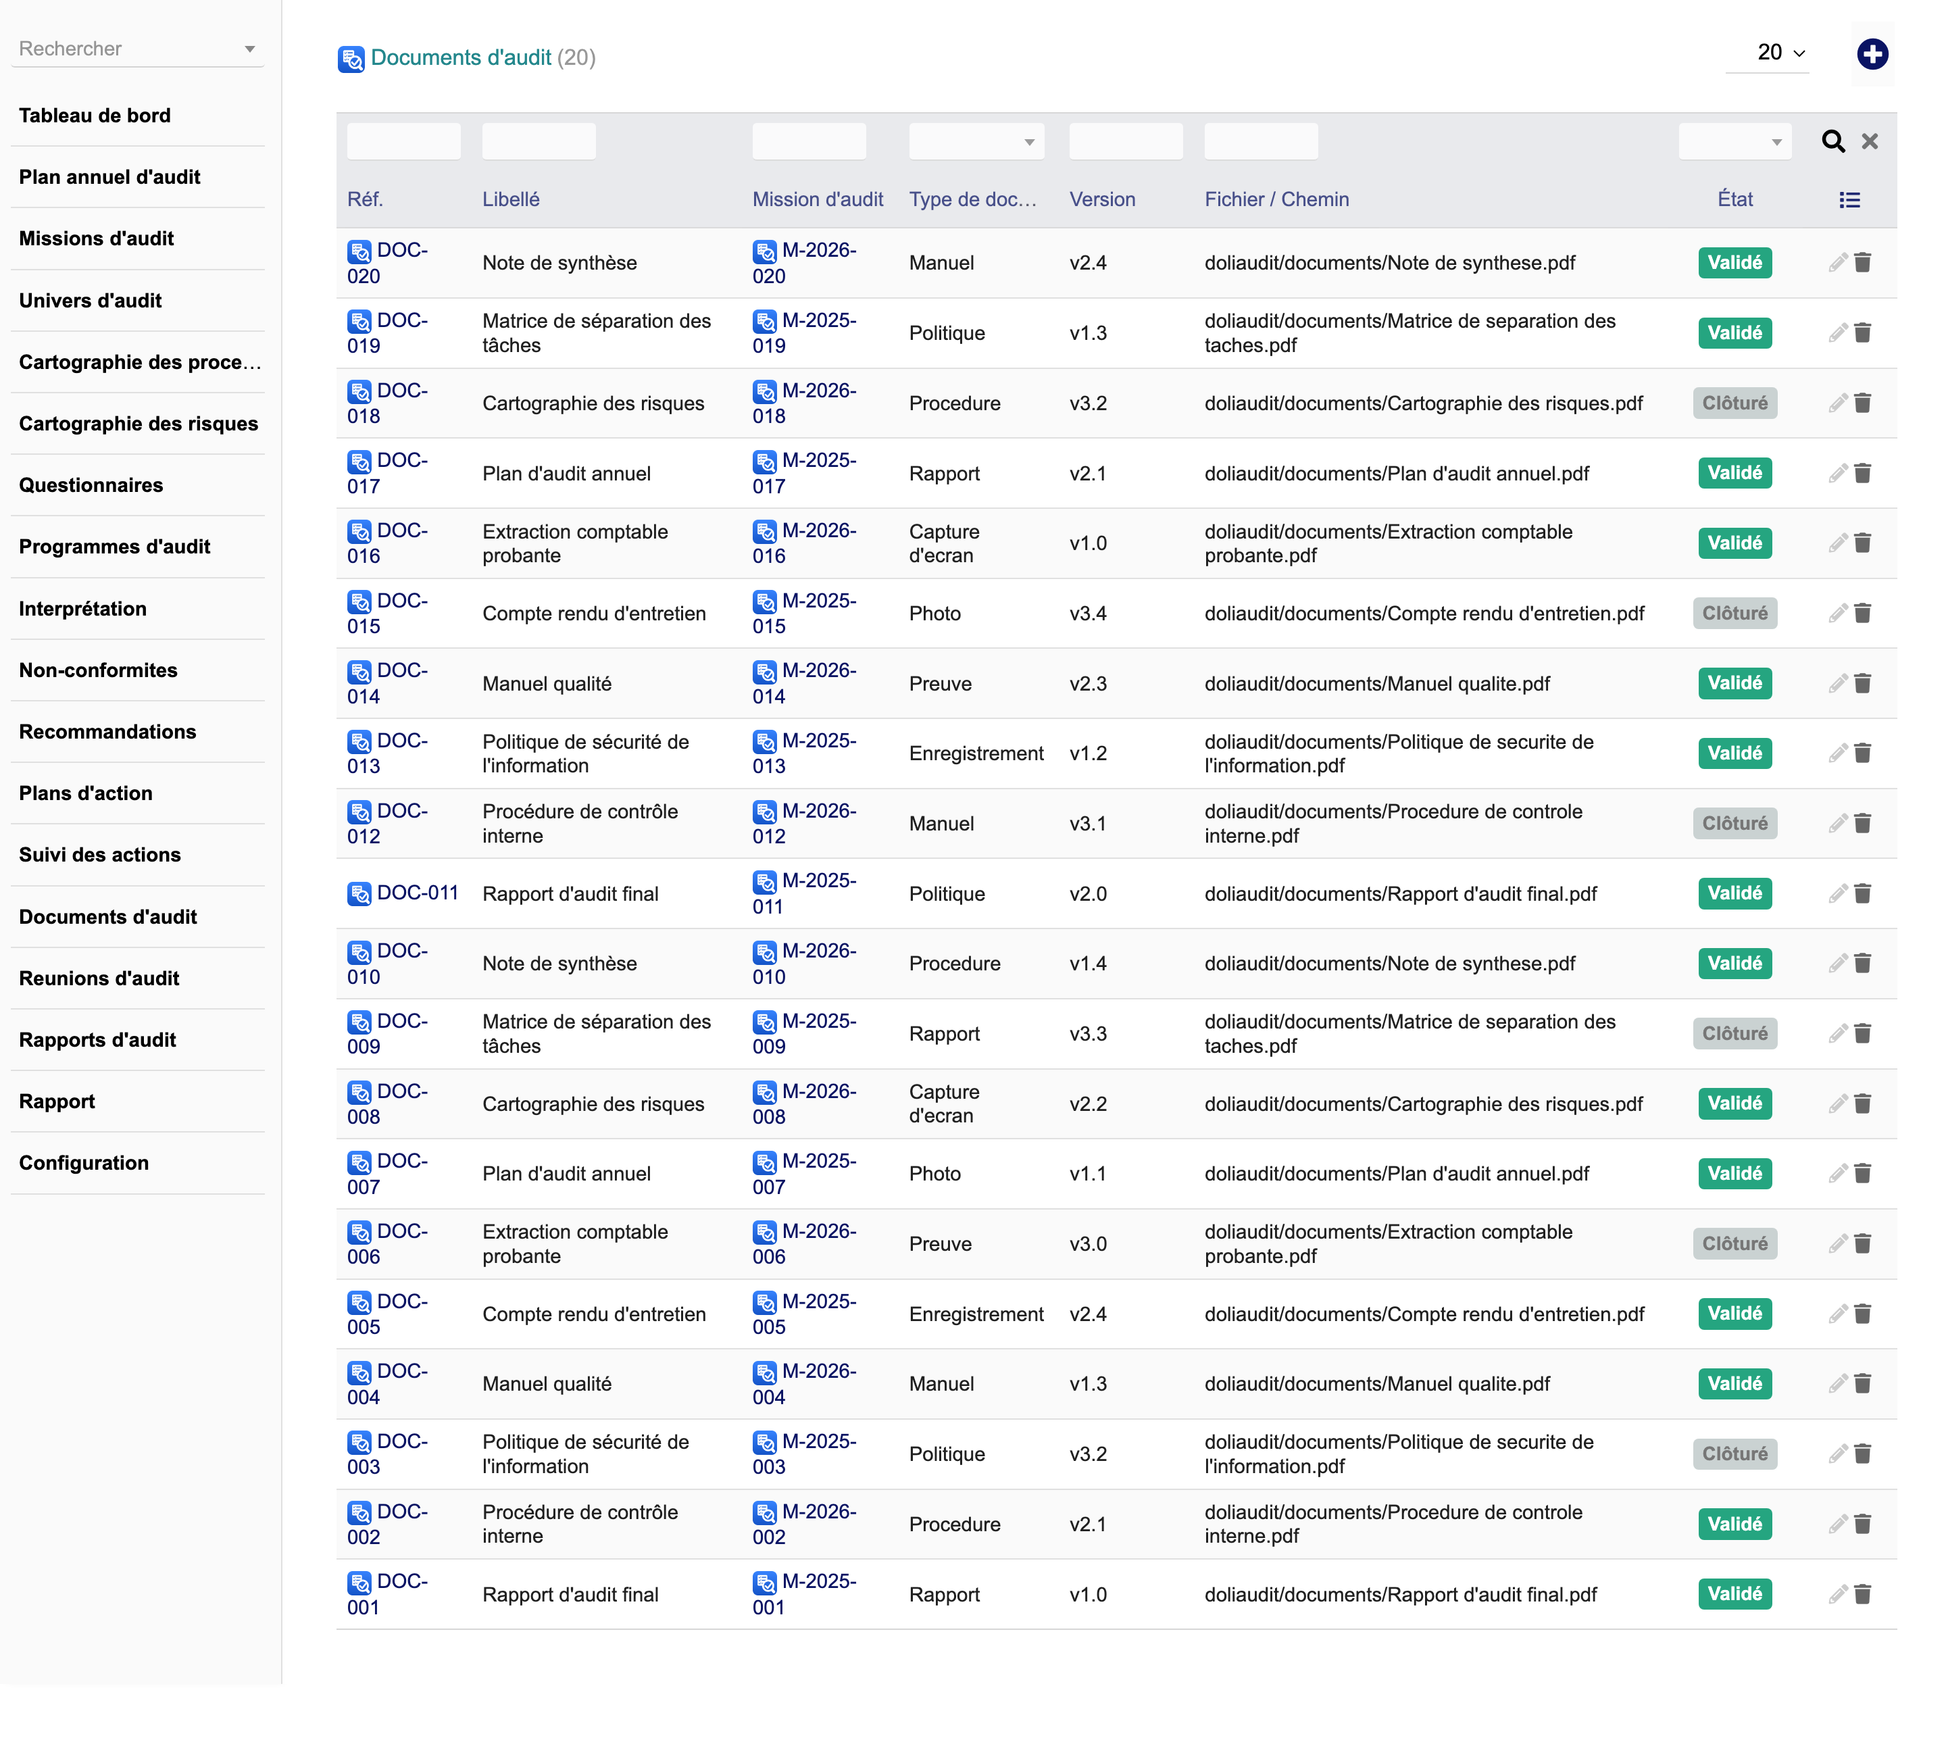
Task: Select Univers d'audit in sidebar
Action: (x=90, y=300)
